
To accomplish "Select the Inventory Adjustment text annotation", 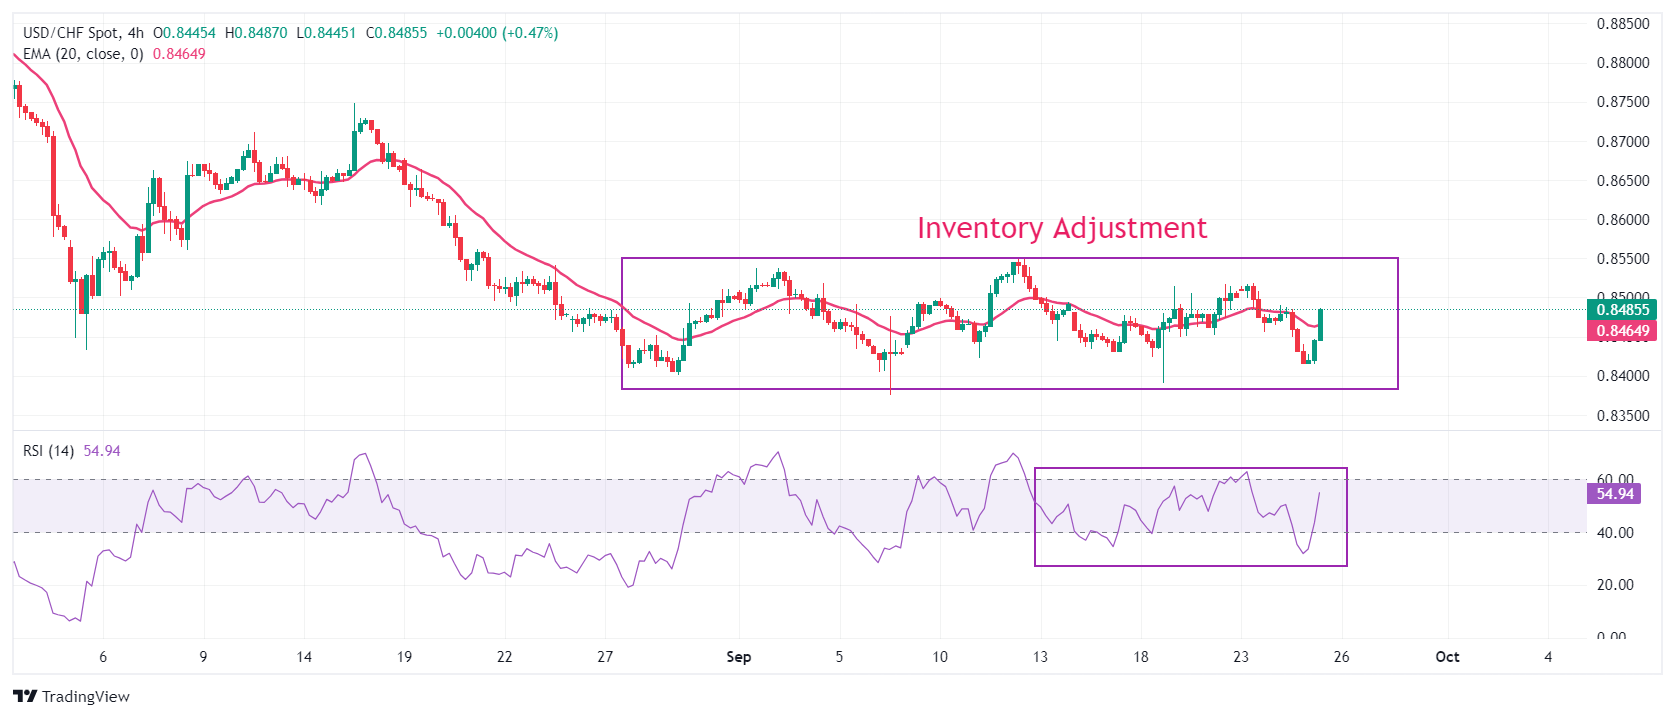I will coord(1061,228).
